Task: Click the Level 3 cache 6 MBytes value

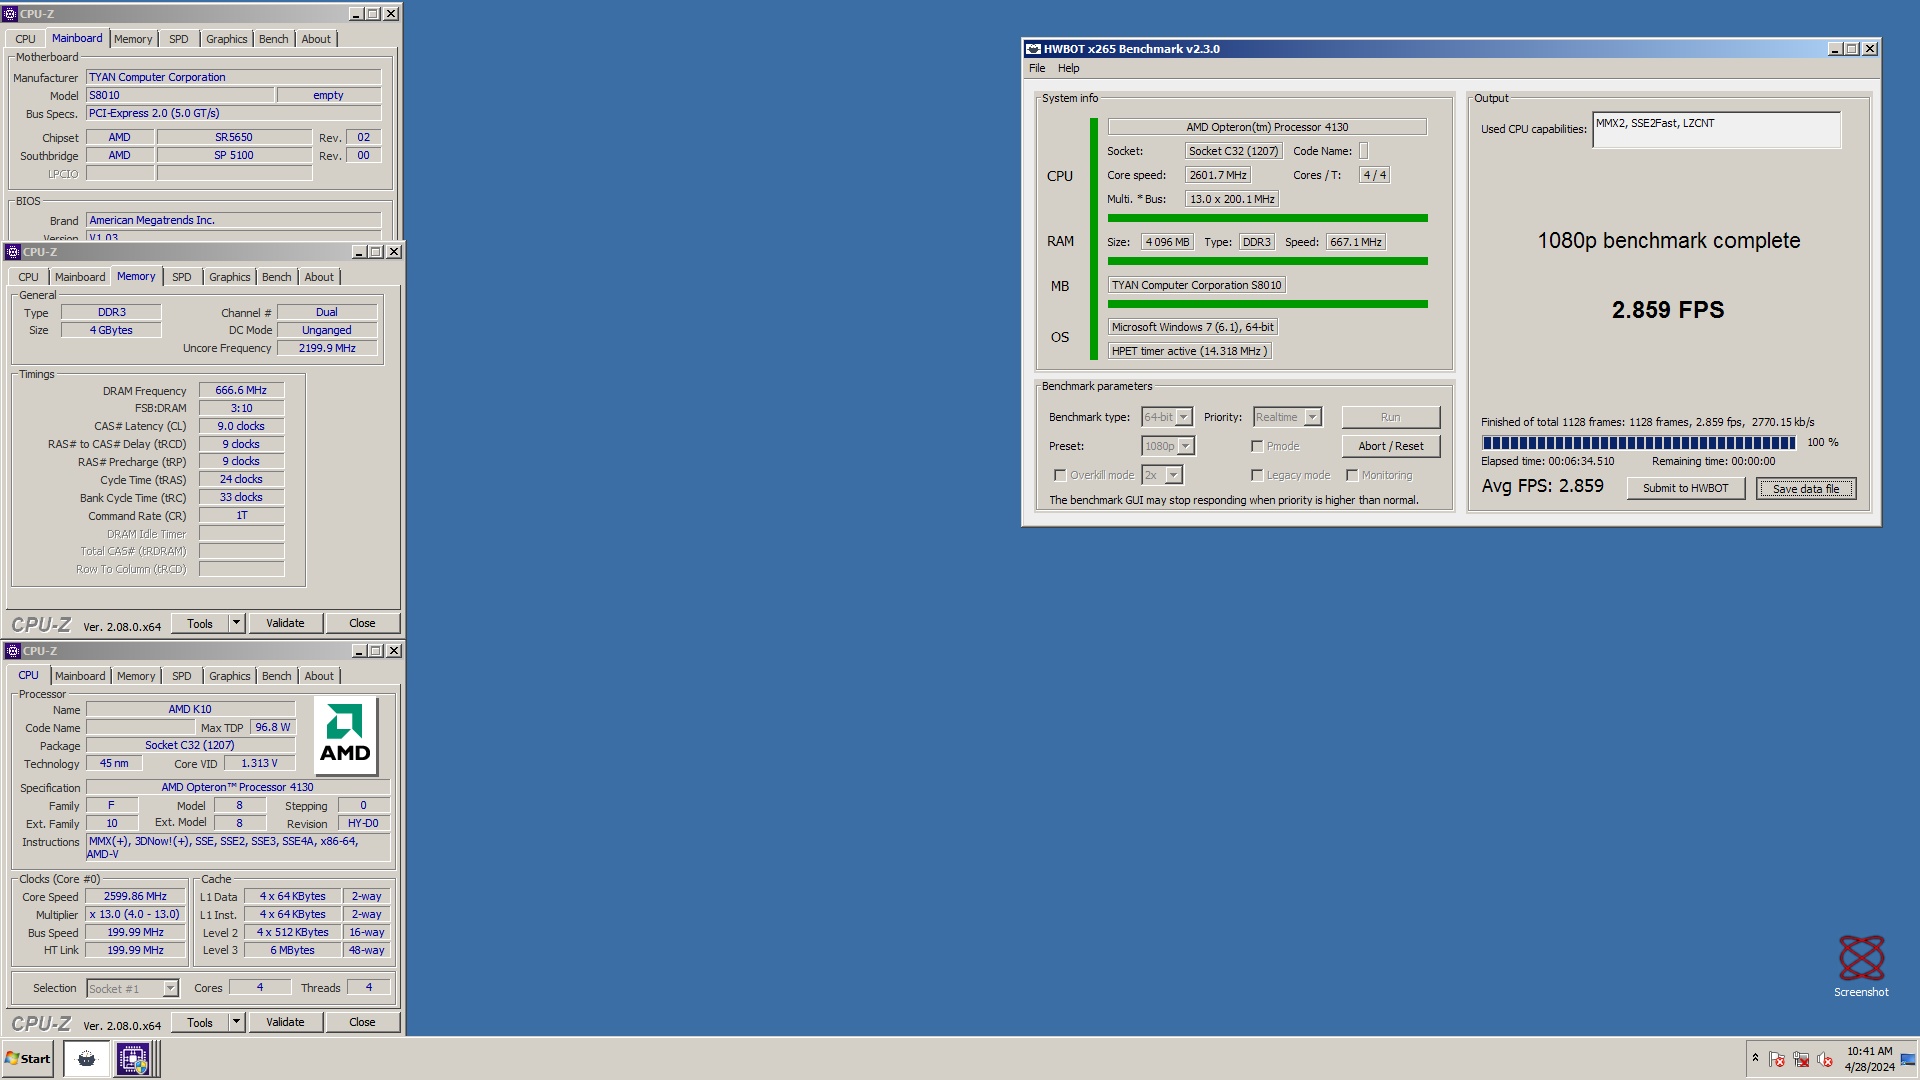Action: 292,951
